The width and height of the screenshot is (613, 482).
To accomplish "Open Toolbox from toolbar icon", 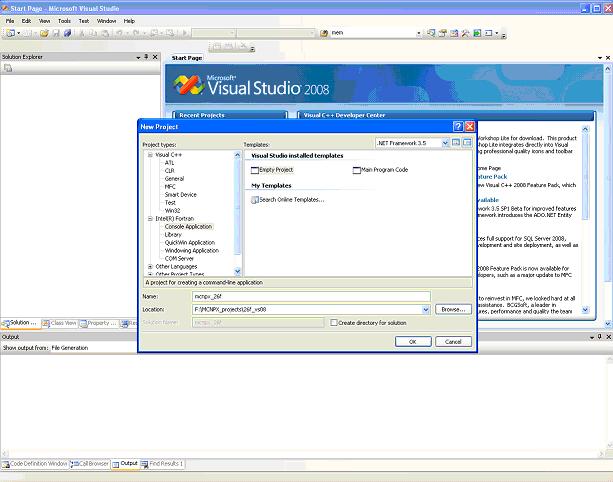I will pyautogui.click(x=465, y=33).
